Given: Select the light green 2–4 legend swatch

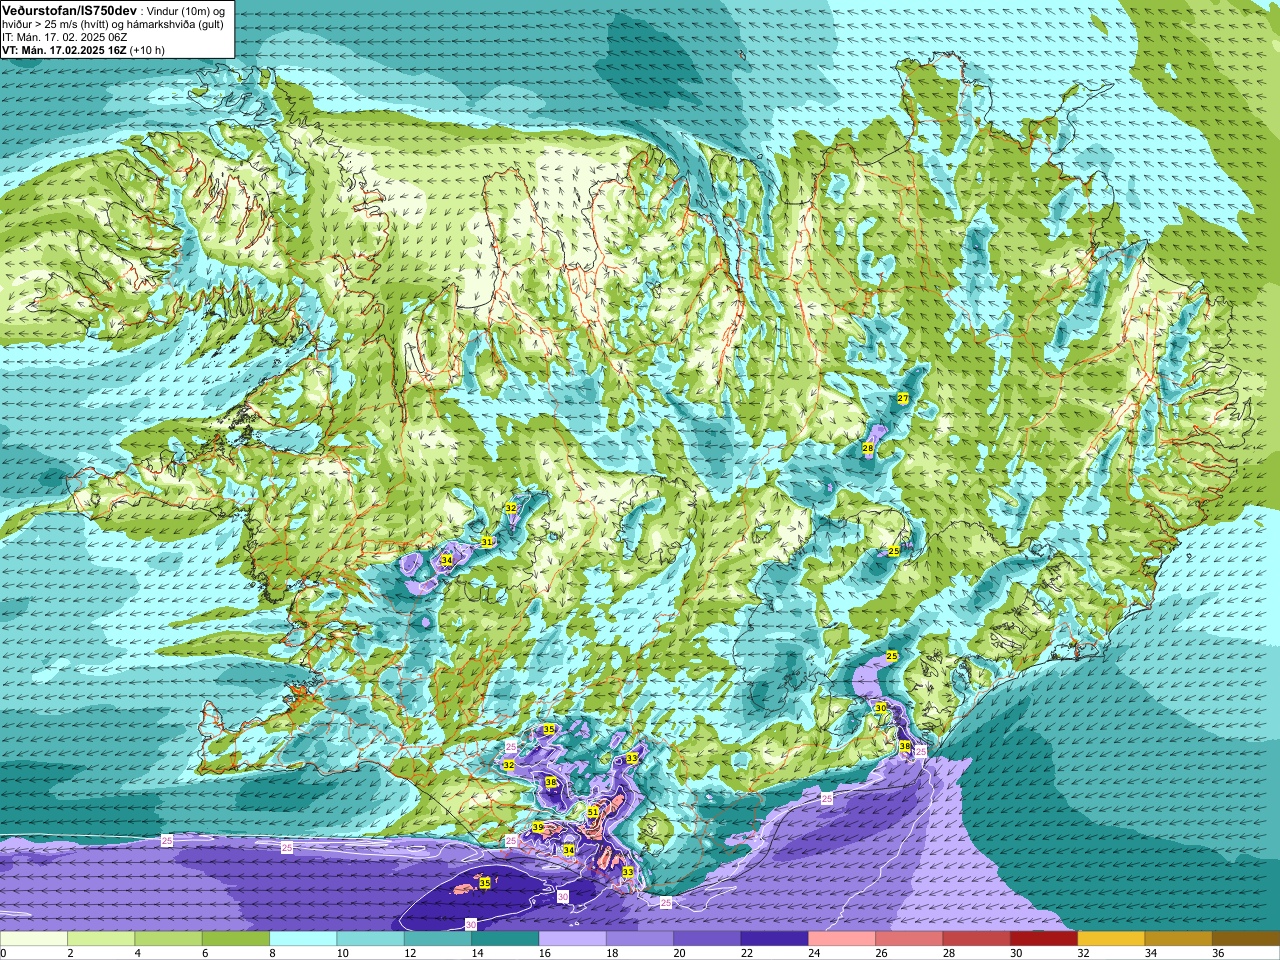Looking at the screenshot, I should click(x=101, y=939).
